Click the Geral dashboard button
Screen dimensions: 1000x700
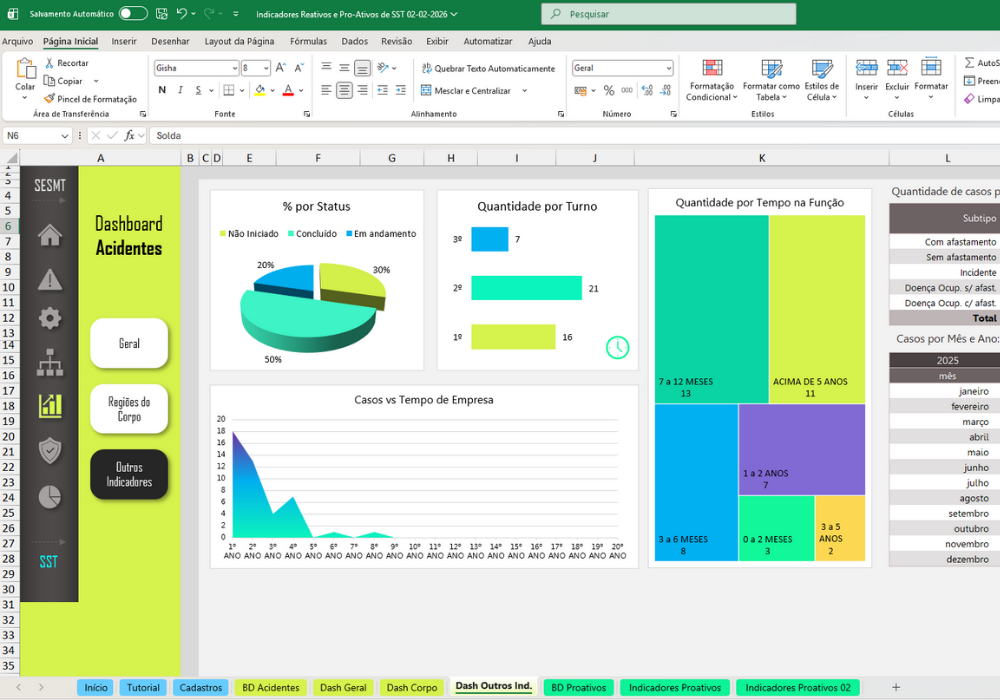pyautogui.click(x=129, y=343)
